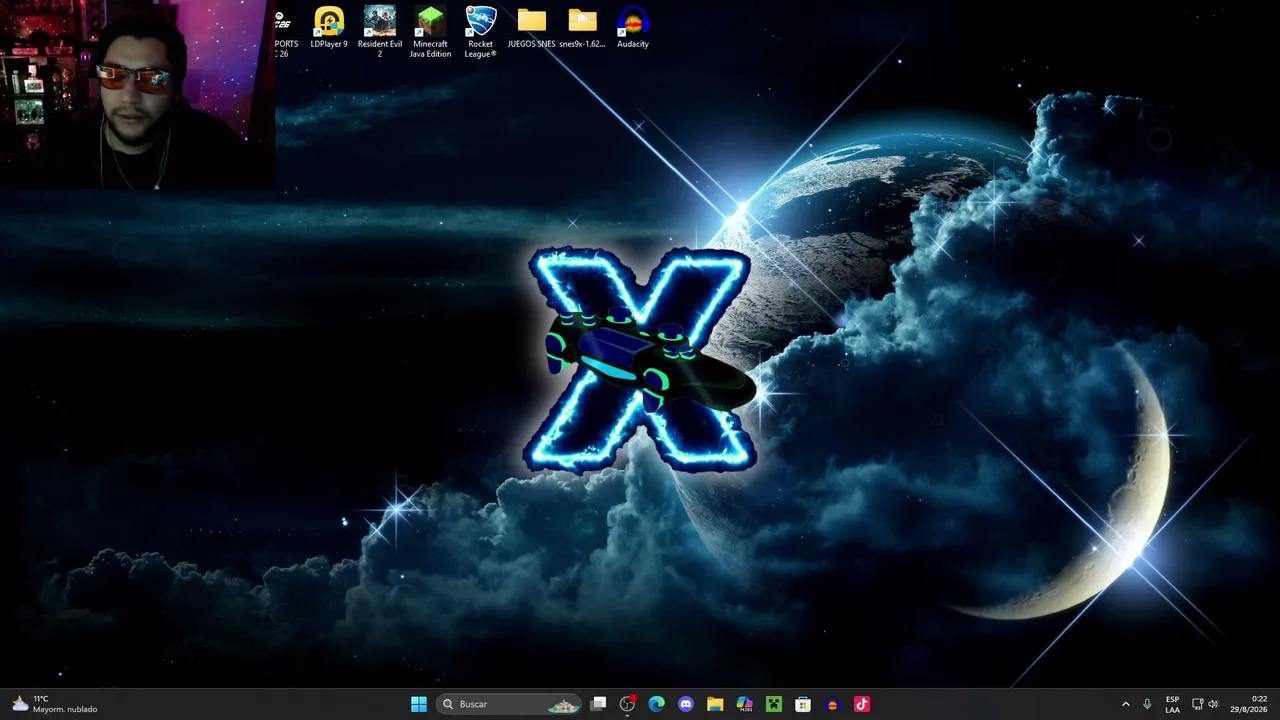The image size is (1280, 720).
Task: Open Discord from the taskbar
Action: 686,704
